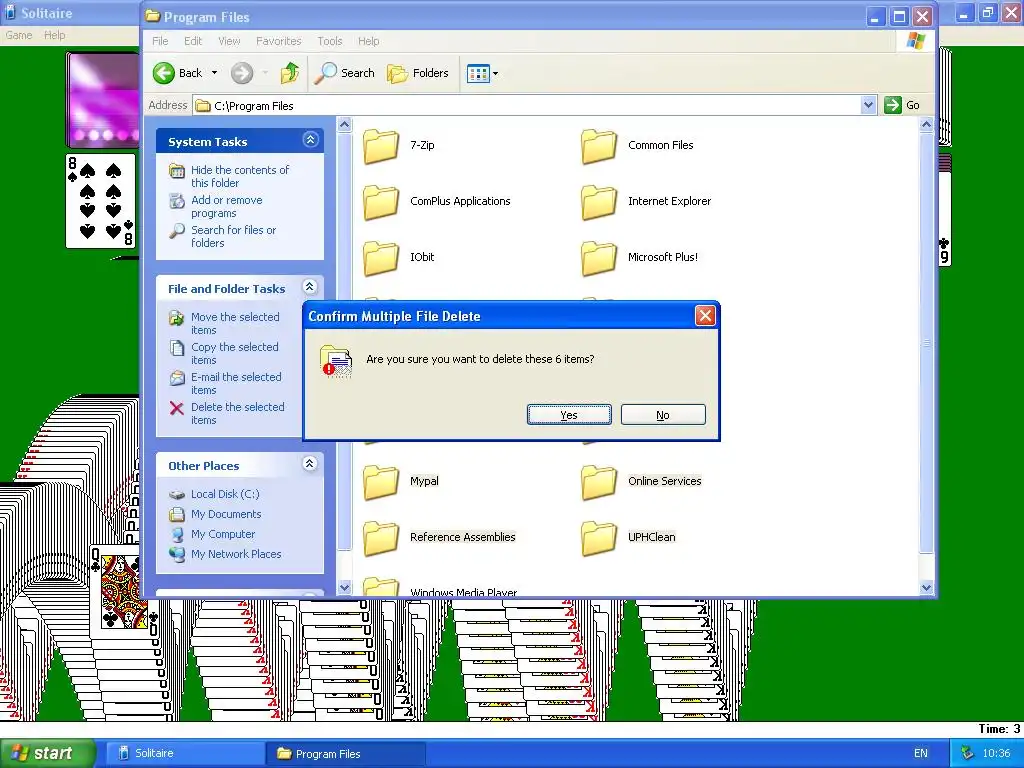The width and height of the screenshot is (1024, 768).
Task: Click Copy the selected items link
Action: pos(234,353)
